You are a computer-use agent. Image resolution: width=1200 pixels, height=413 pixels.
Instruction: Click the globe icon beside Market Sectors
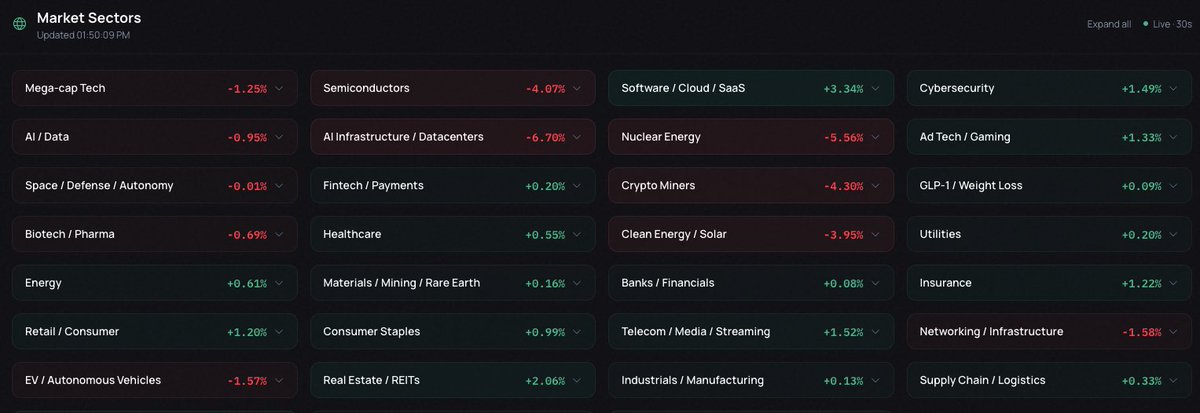coord(20,24)
